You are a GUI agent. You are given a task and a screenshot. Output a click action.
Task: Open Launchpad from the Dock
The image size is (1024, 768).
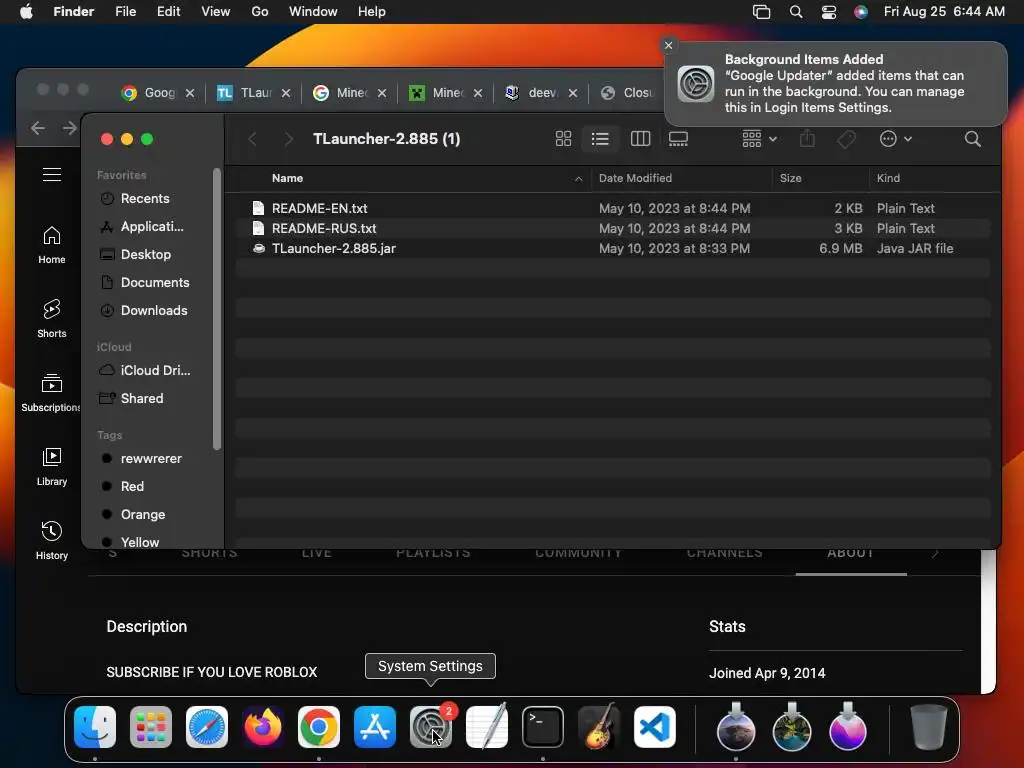point(151,727)
